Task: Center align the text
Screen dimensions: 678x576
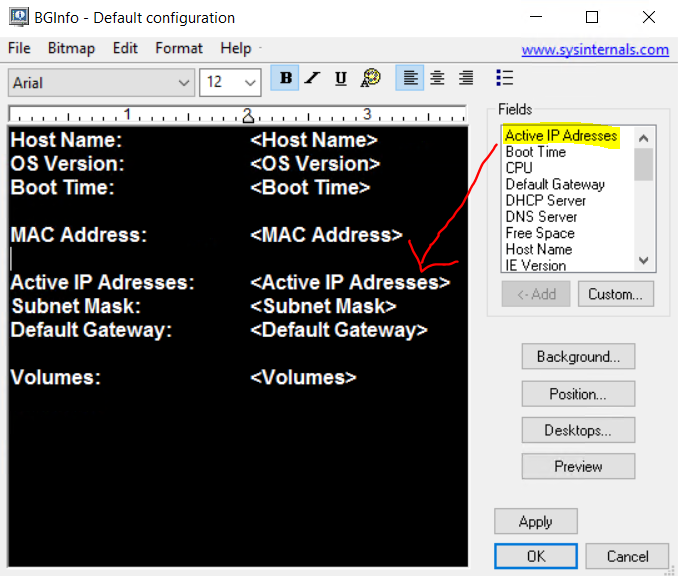Action: pyautogui.click(x=437, y=79)
